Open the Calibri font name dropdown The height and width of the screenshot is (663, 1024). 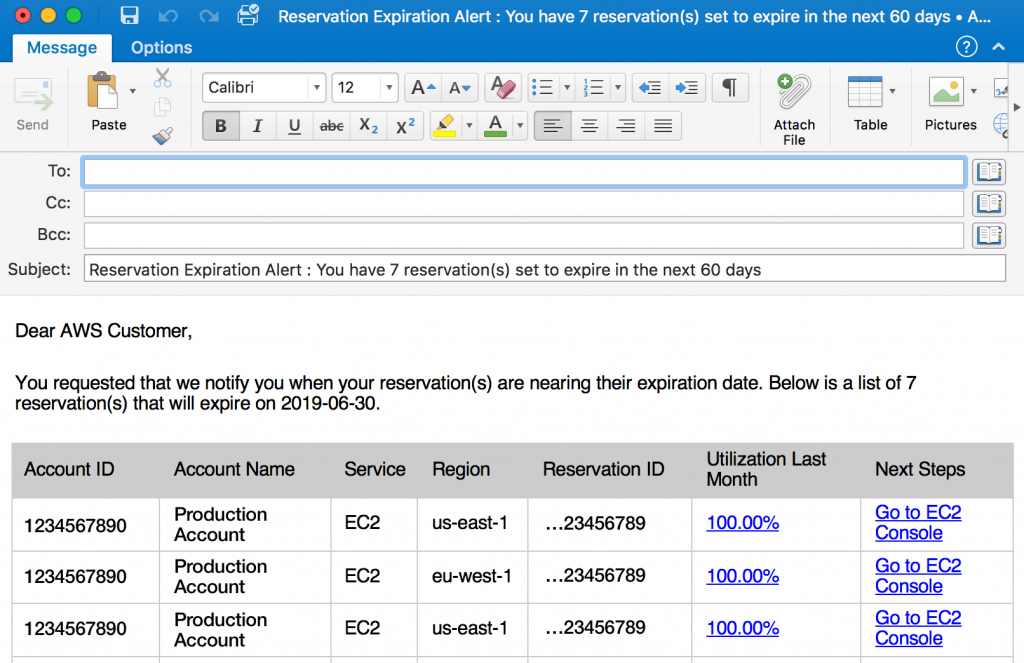(x=317, y=88)
